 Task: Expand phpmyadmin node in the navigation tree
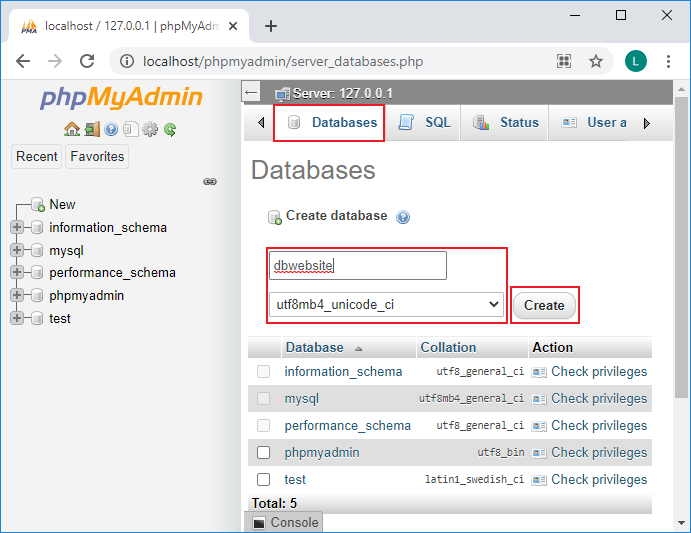click(17, 295)
